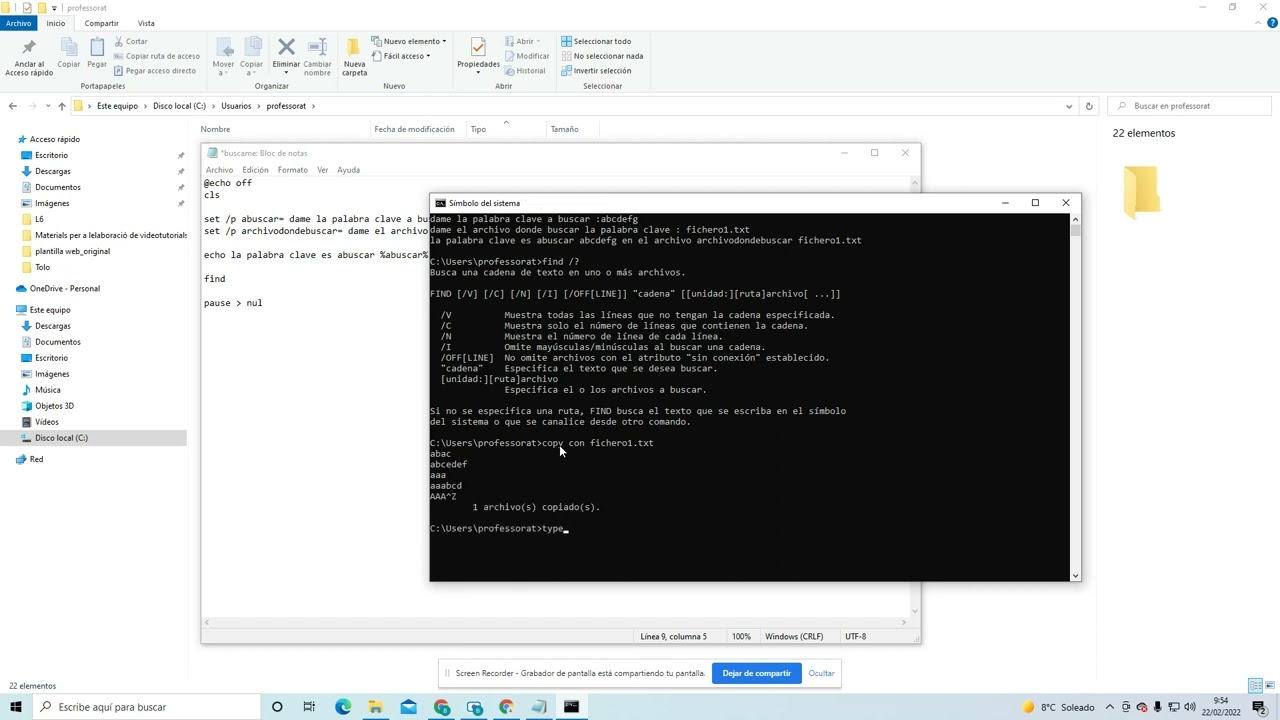Show hidden system tray icons
Screen dimensions: 1280x720
1109,707
